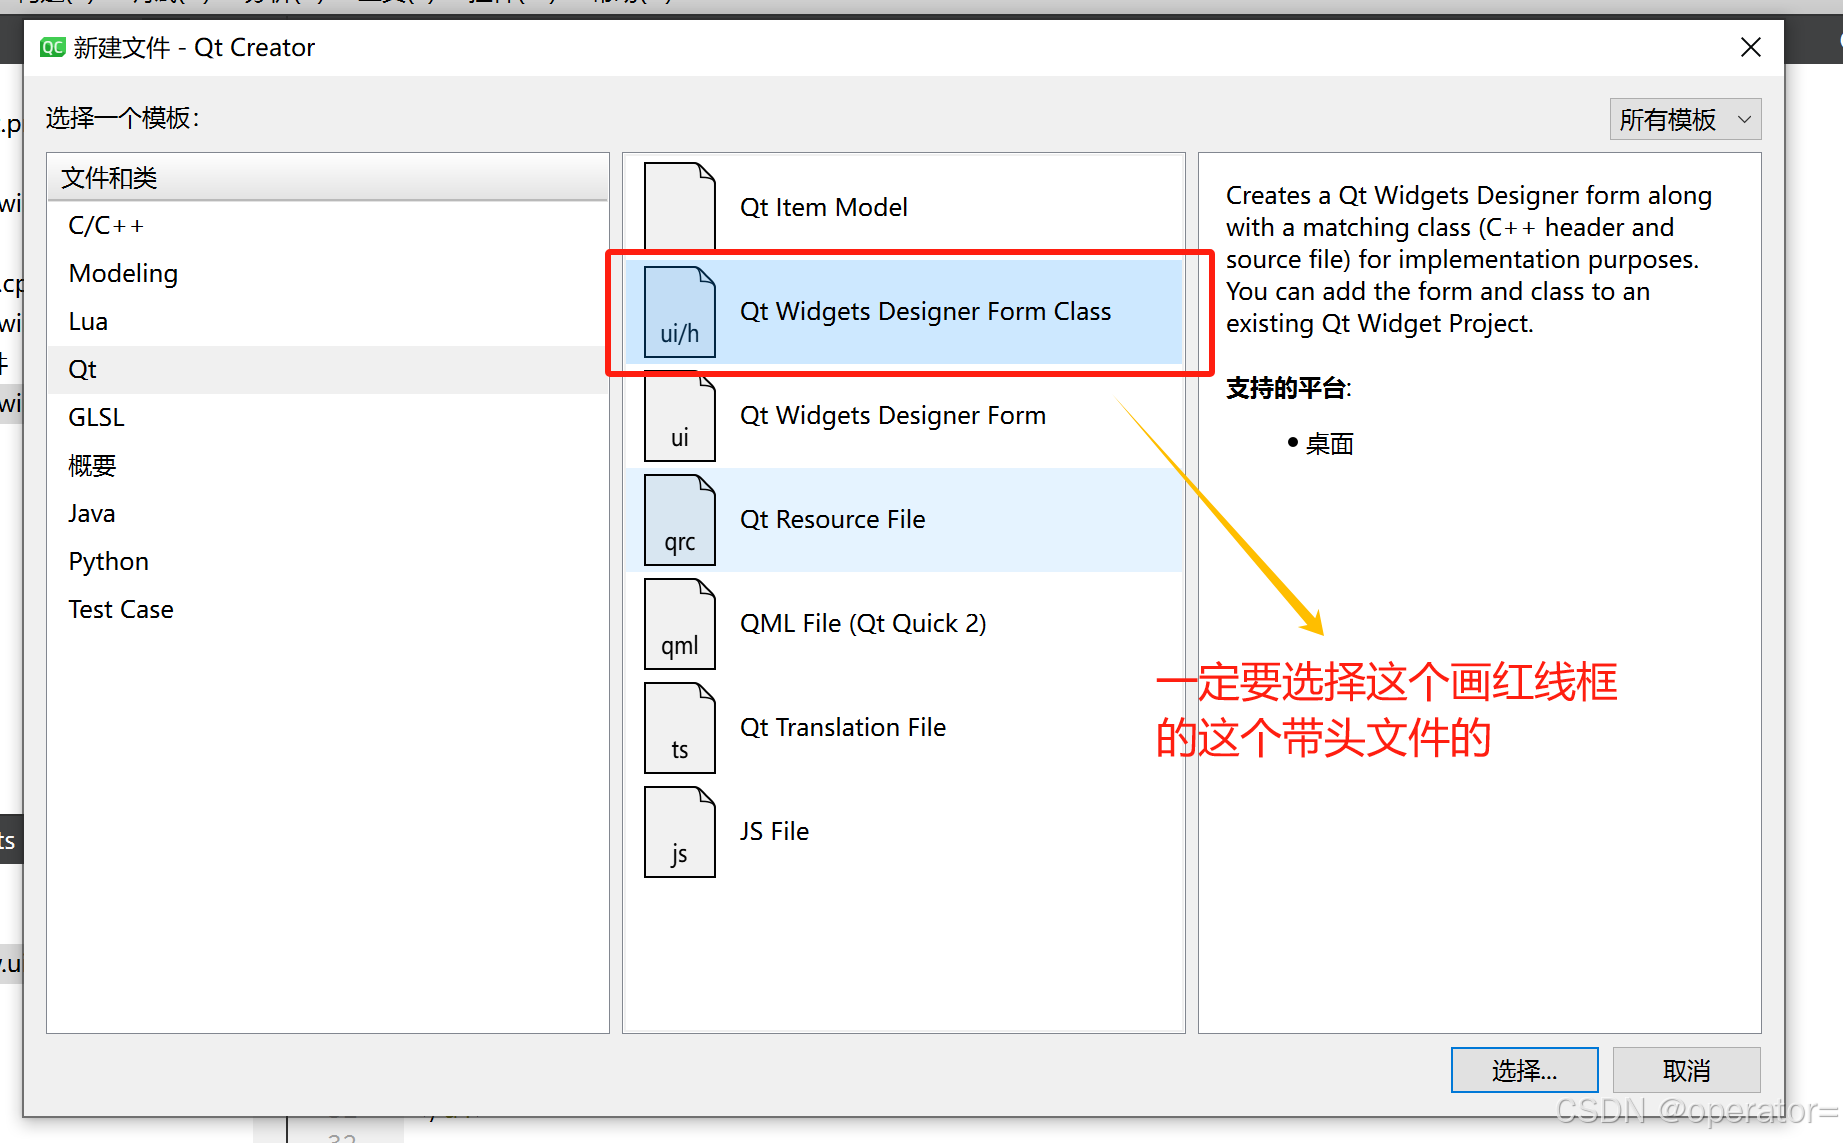Click the qrc Resource File icon

pyautogui.click(x=680, y=520)
